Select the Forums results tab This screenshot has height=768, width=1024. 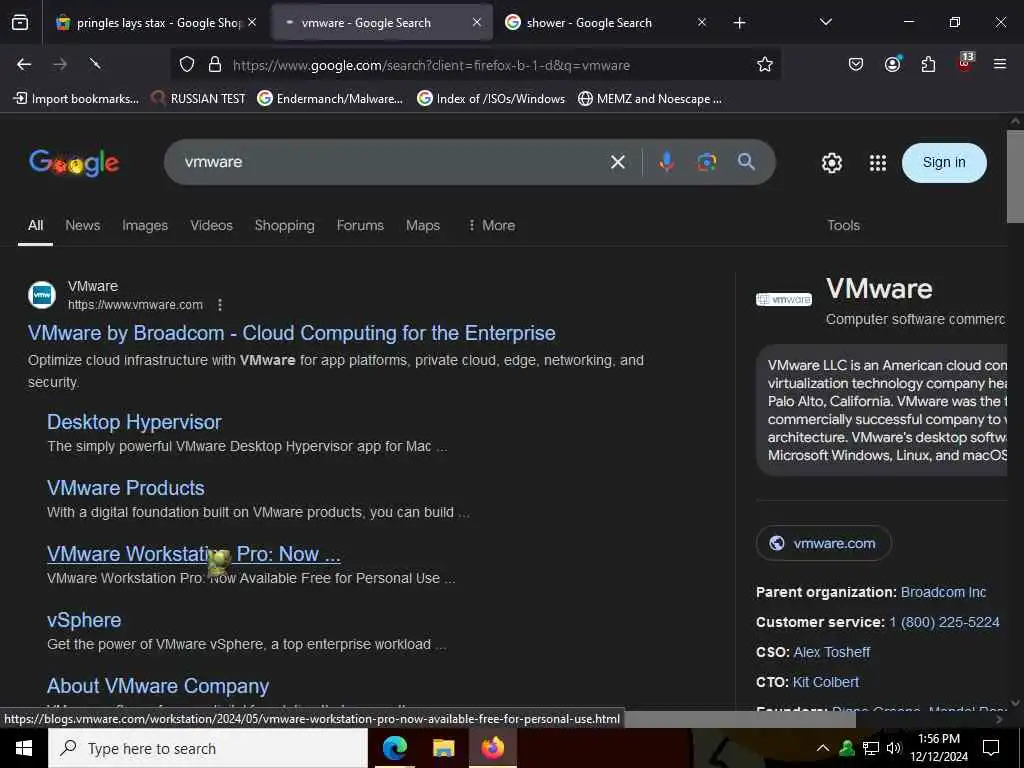click(360, 225)
